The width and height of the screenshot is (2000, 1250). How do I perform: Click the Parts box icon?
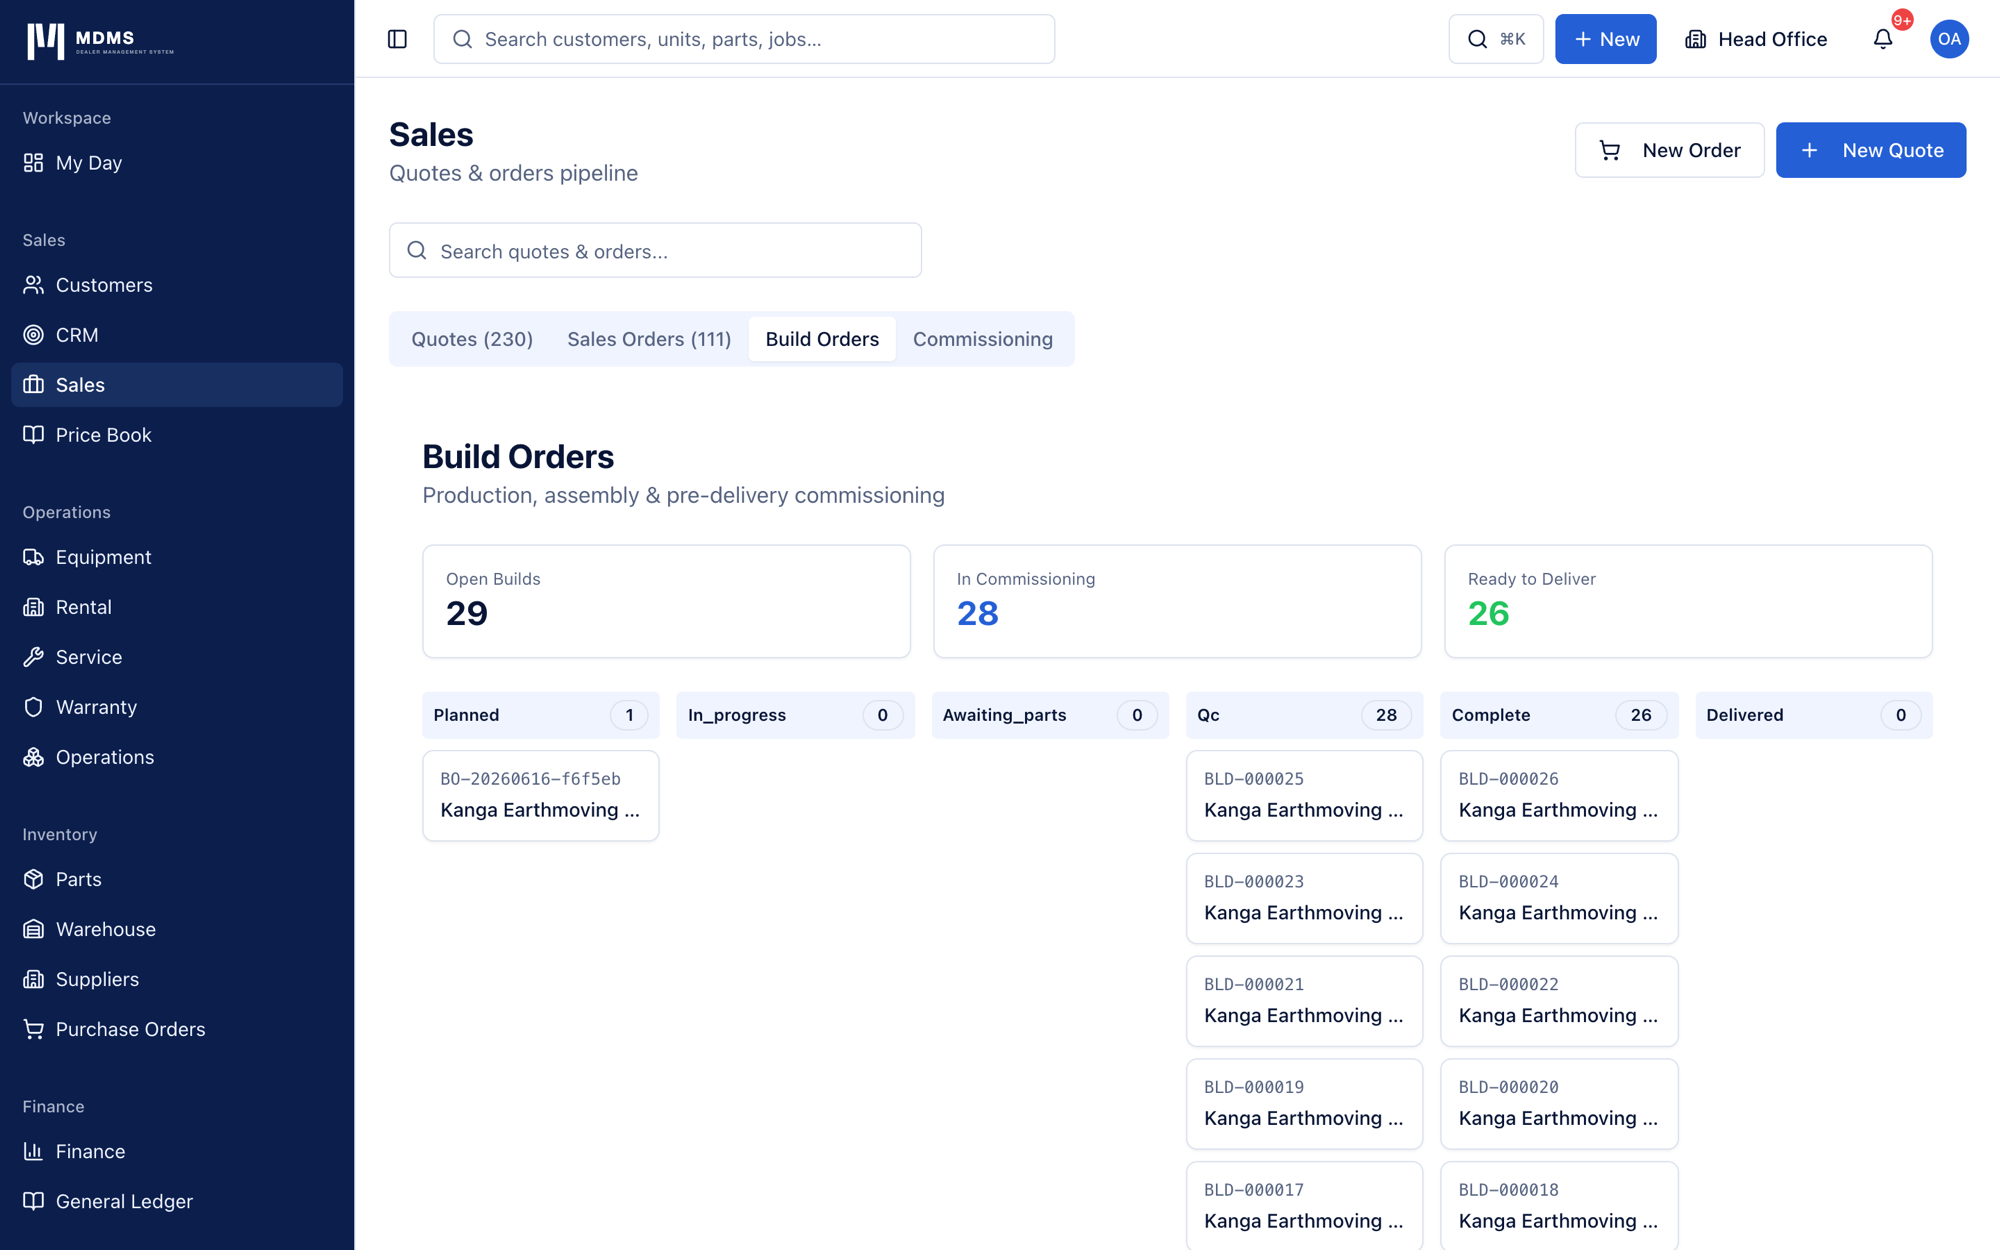(34, 879)
